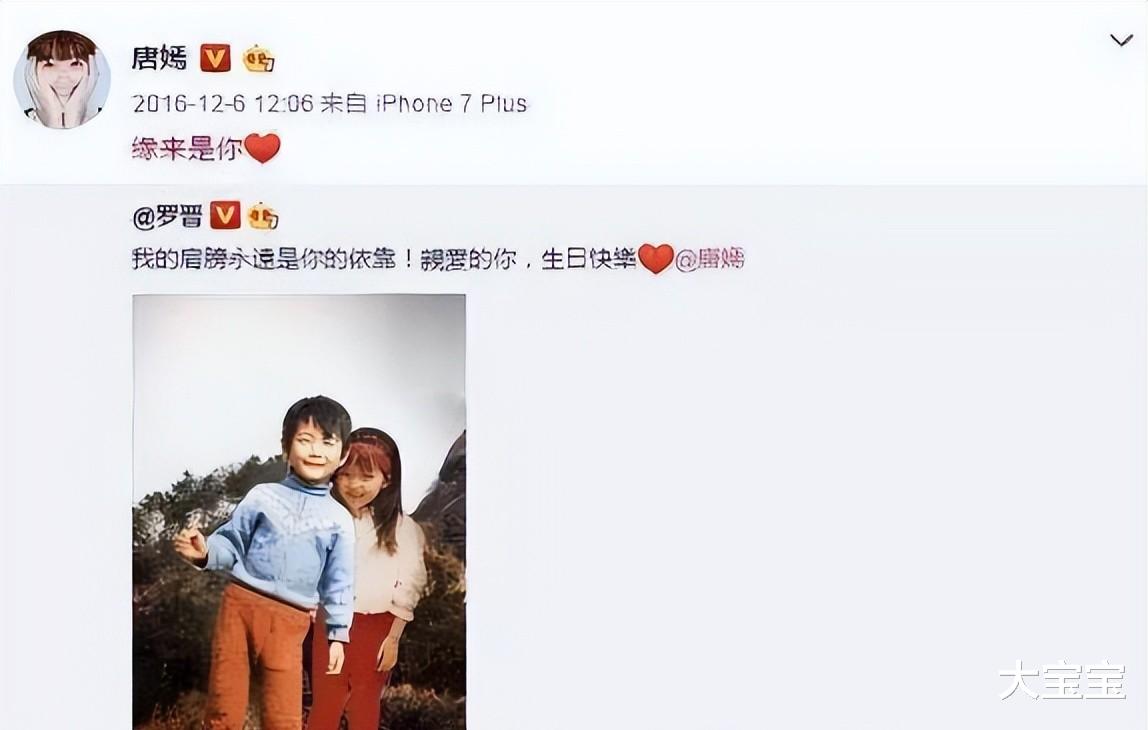The width and height of the screenshot is (1148, 730).
Task: Click the 来自 source label
Action: coord(344,103)
